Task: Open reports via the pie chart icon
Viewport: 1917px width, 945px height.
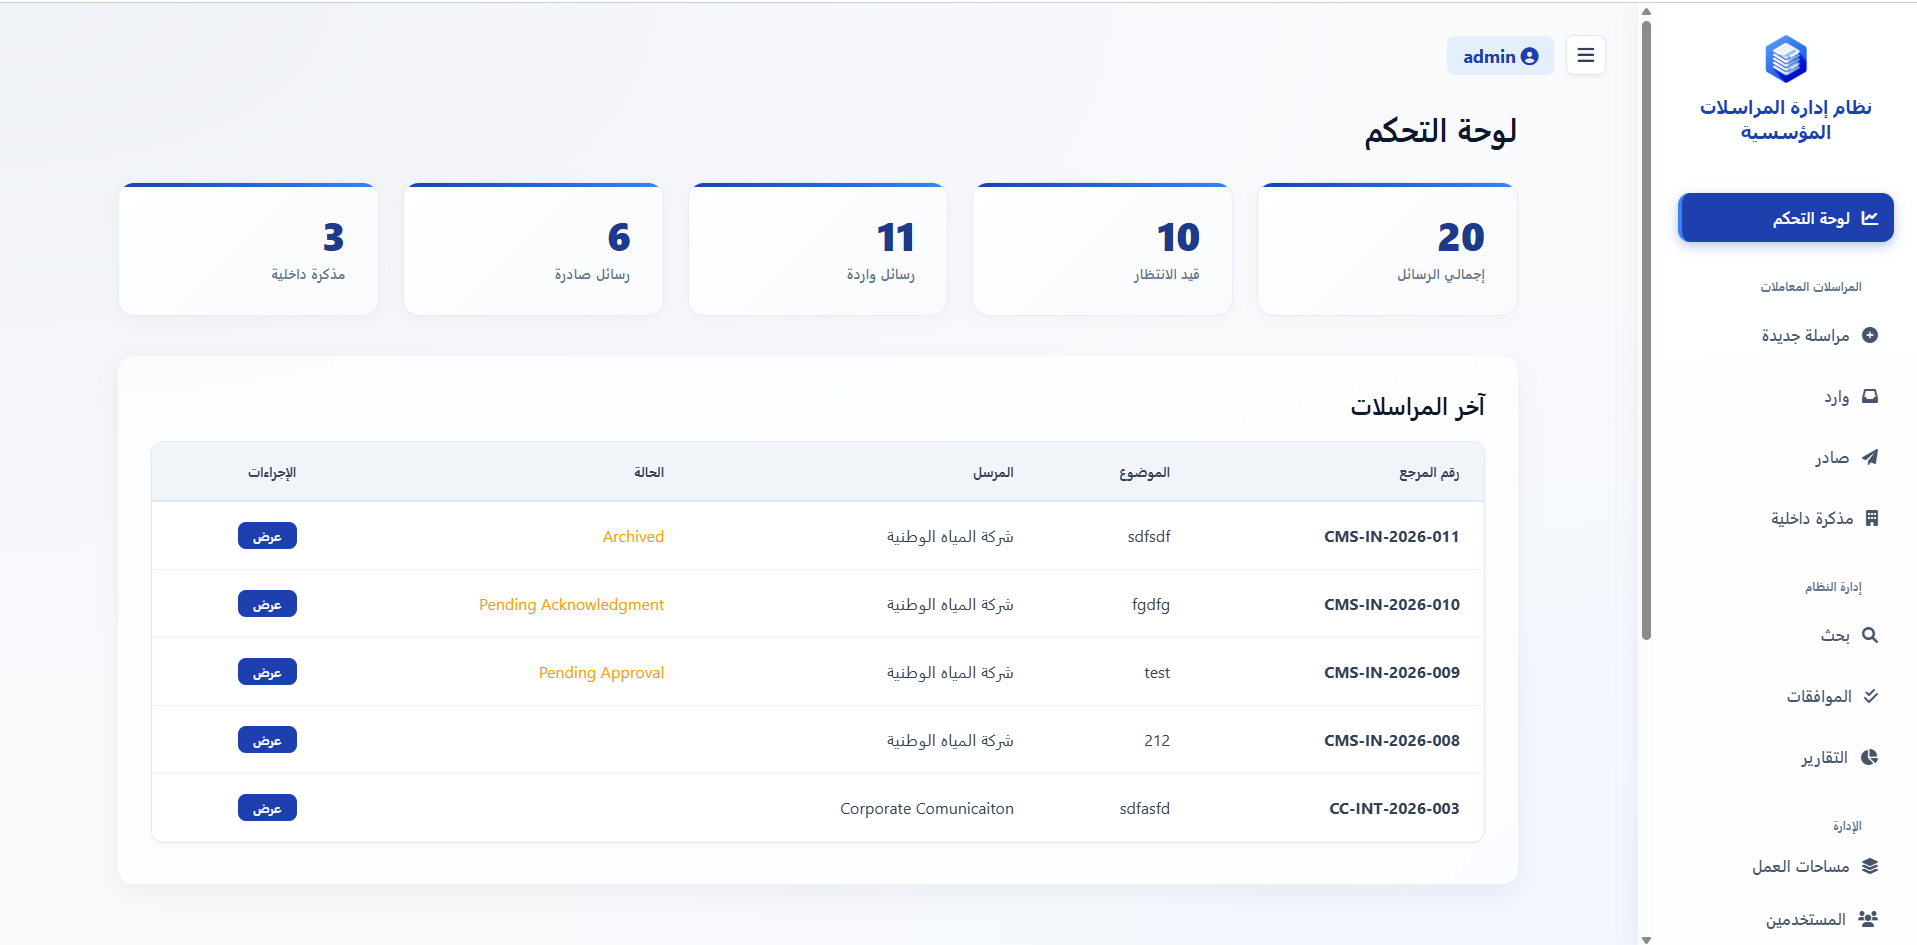Action: 1871,757
